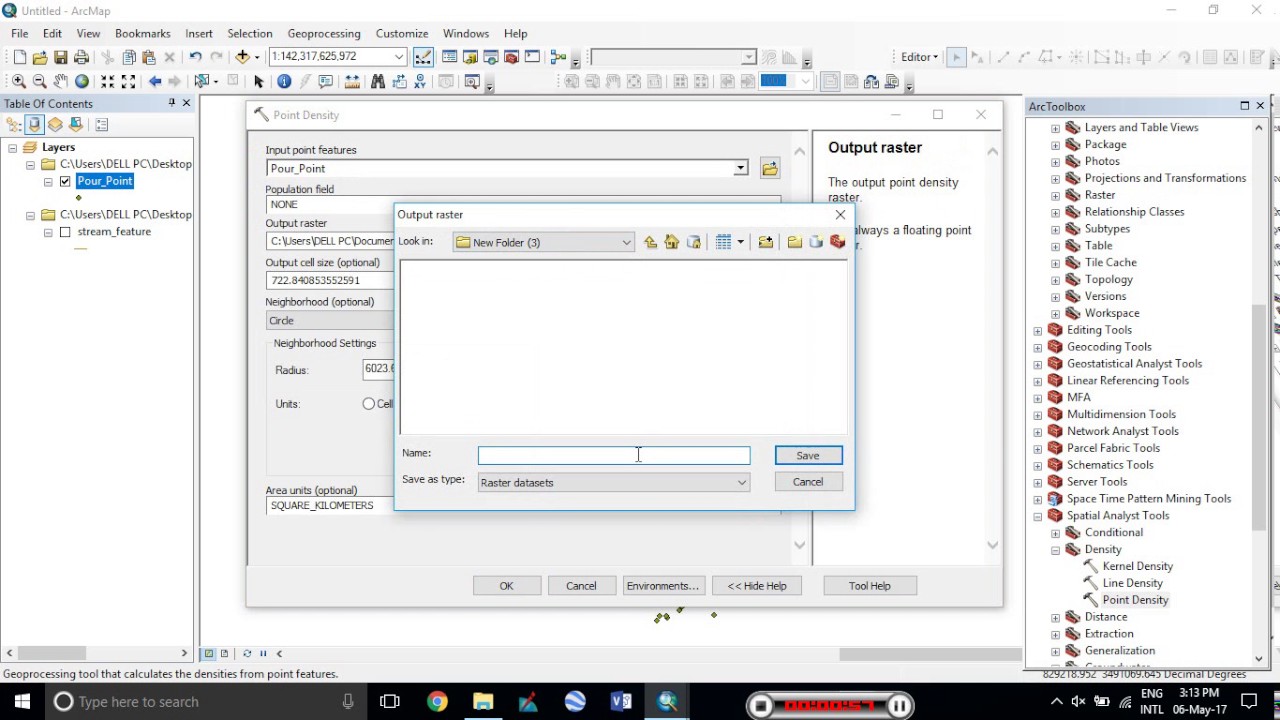Screen dimensions: 1280x720
Task: Open the Bookmarks menu
Action: tap(142, 33)
